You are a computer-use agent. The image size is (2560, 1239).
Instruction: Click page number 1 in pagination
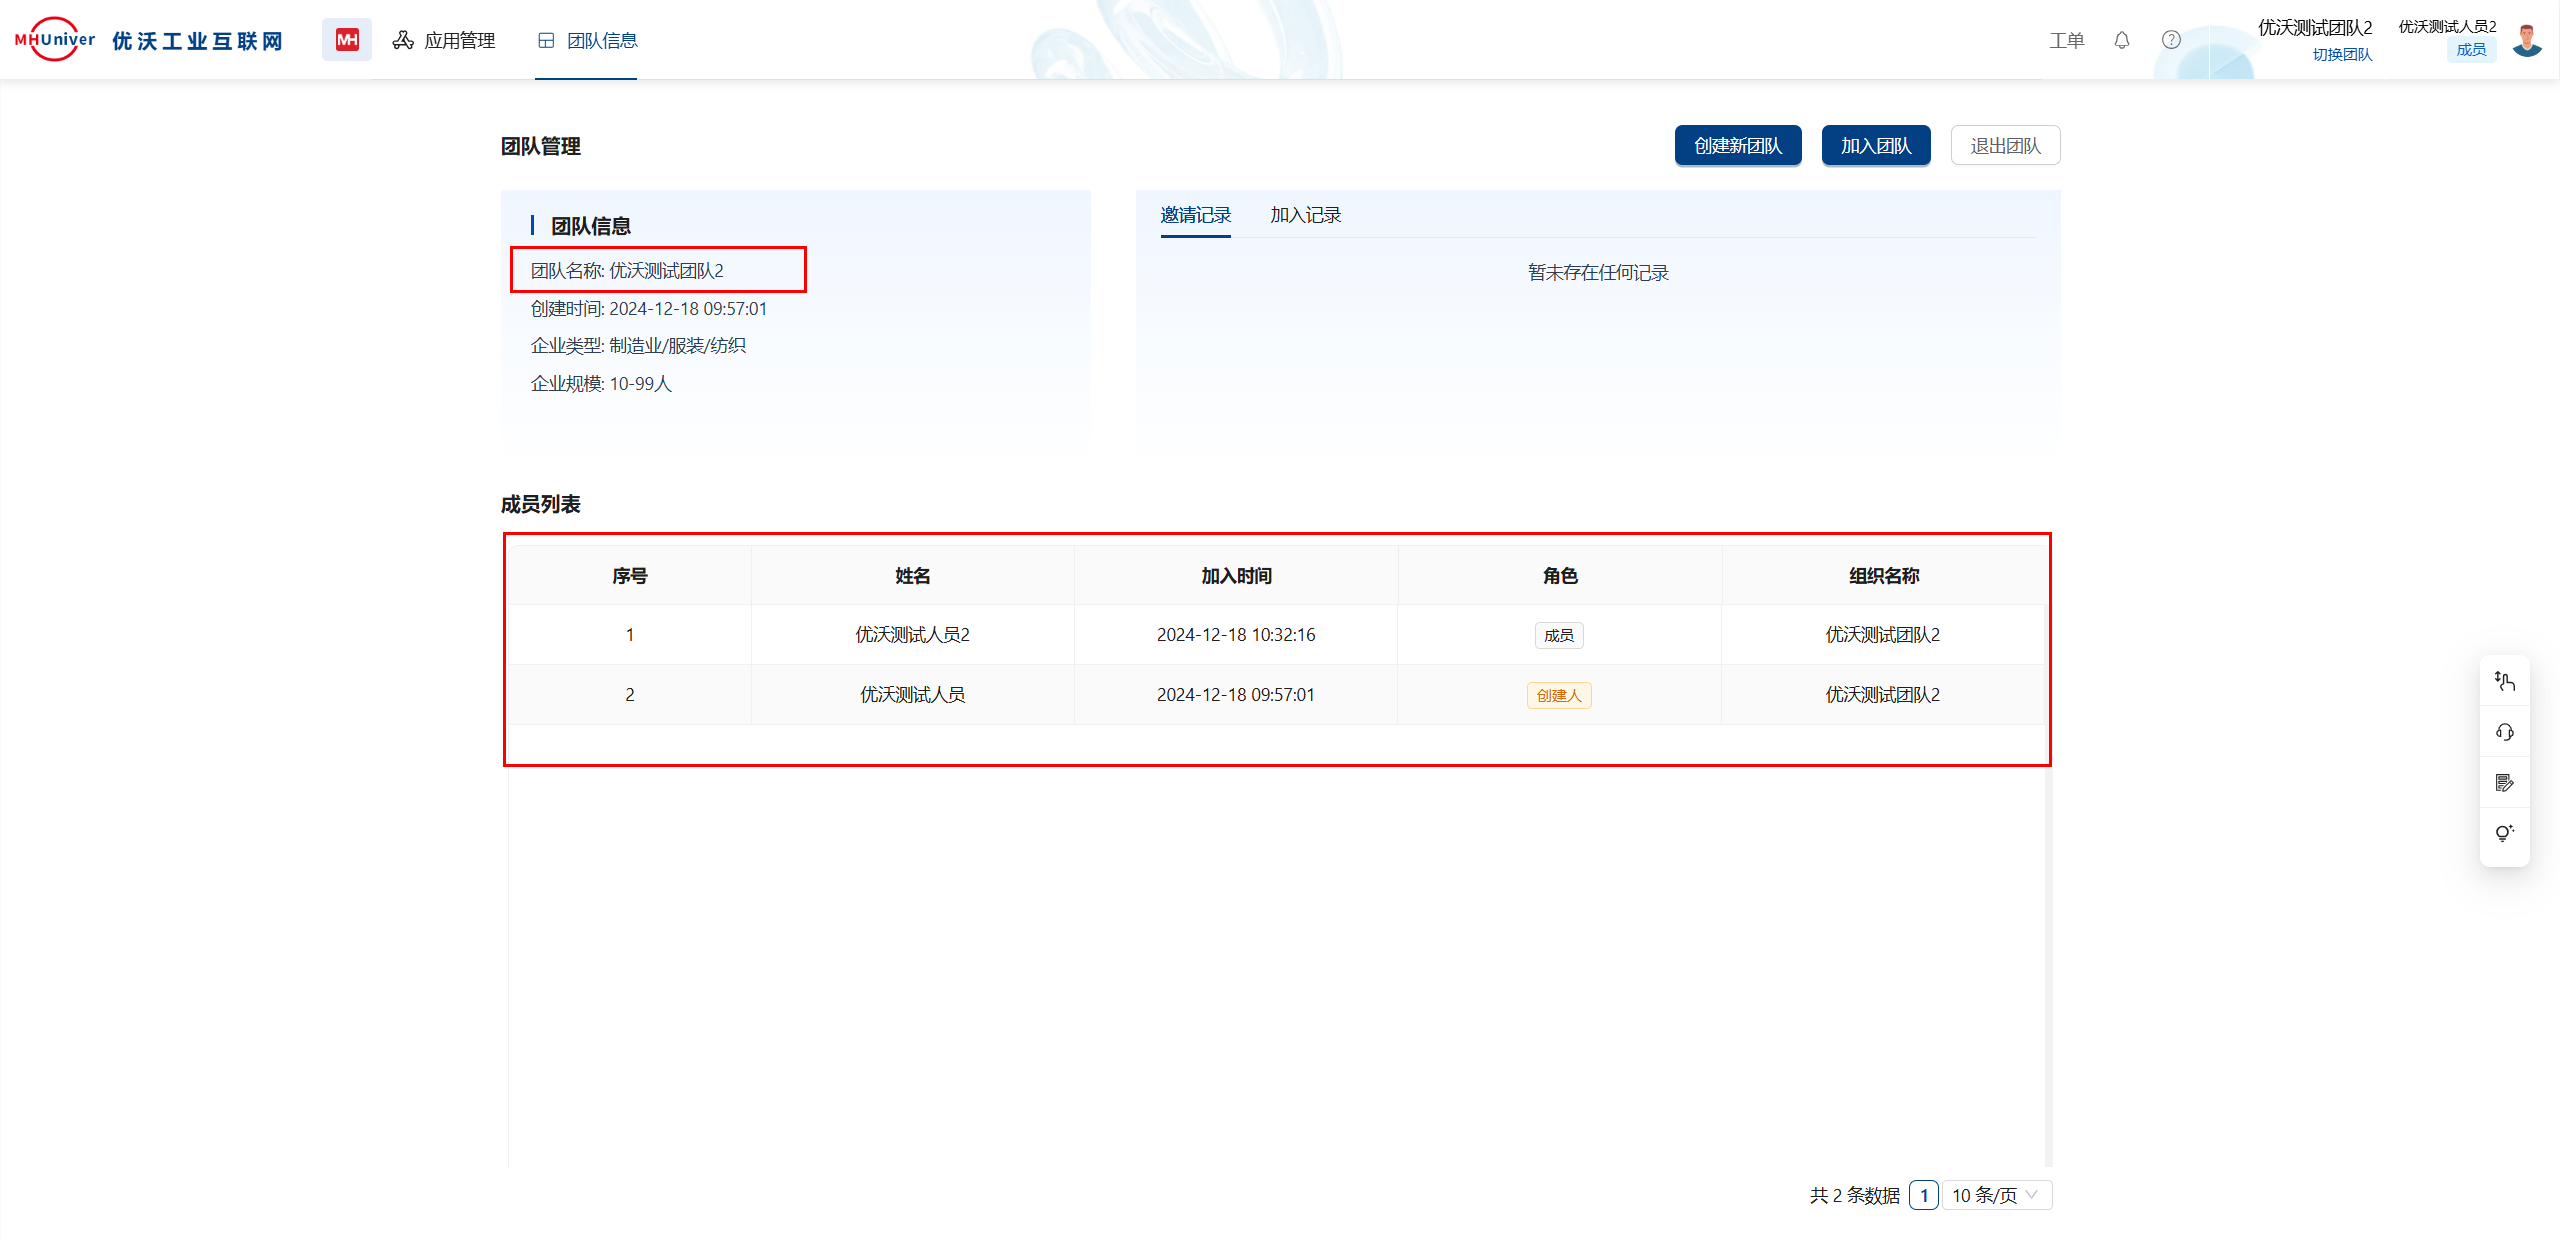1923,1195
